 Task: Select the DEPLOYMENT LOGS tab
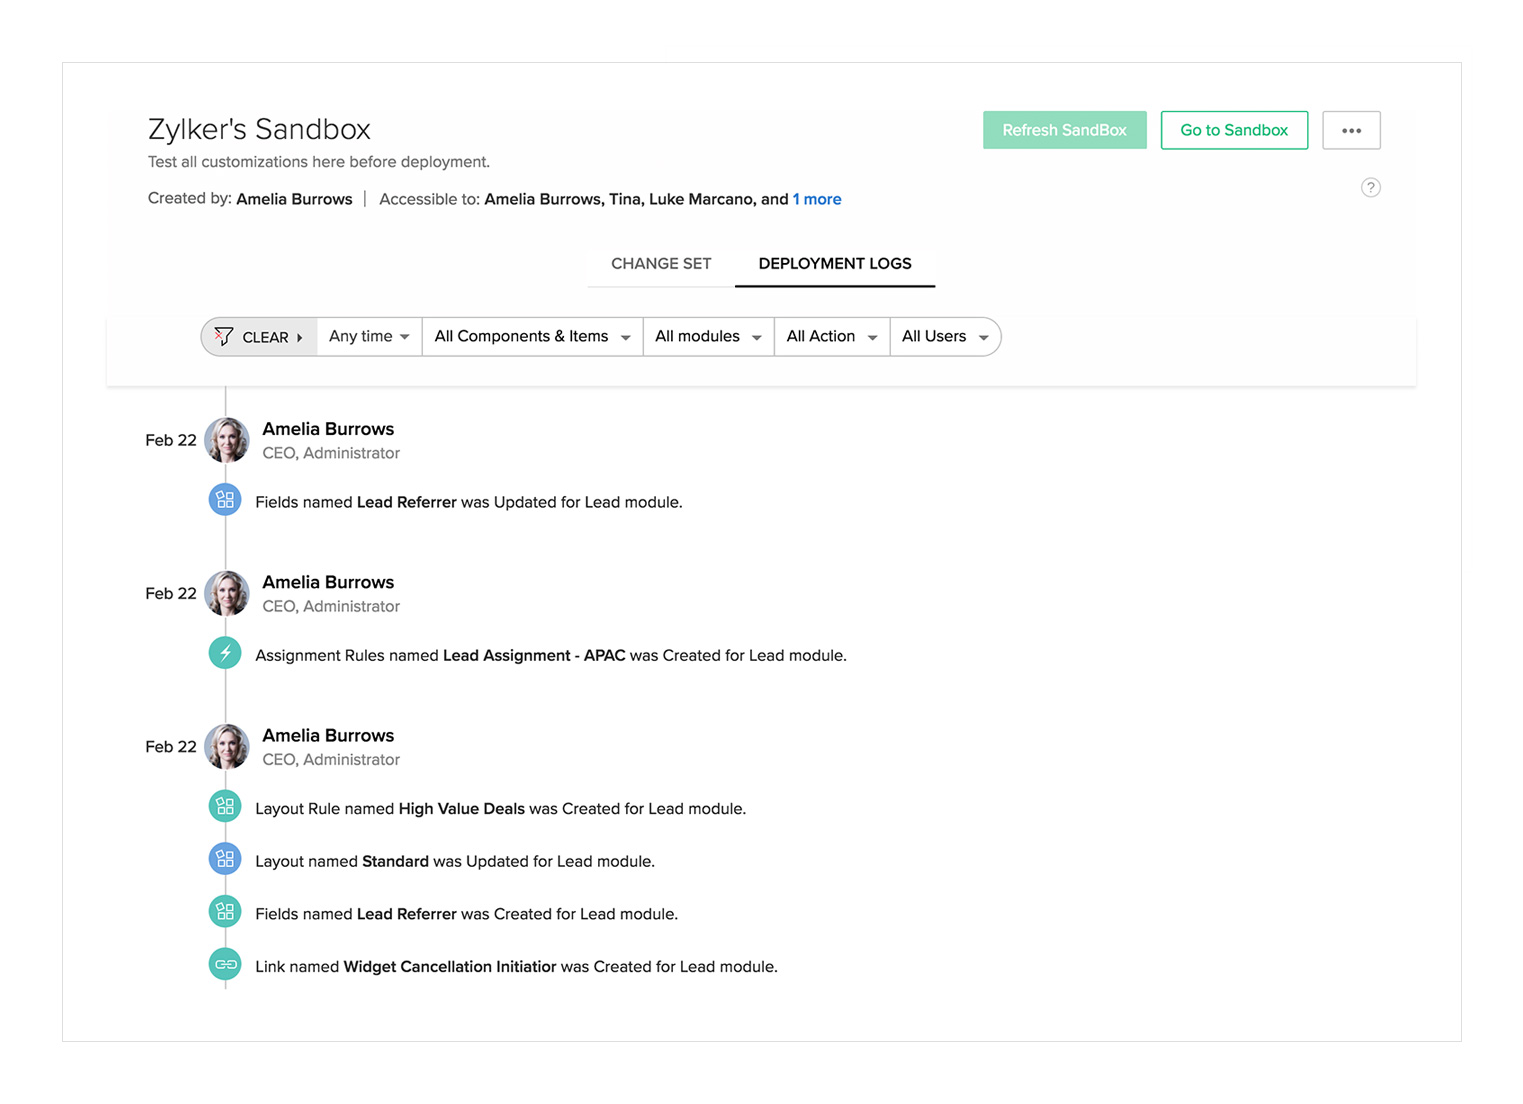[835, 264]
